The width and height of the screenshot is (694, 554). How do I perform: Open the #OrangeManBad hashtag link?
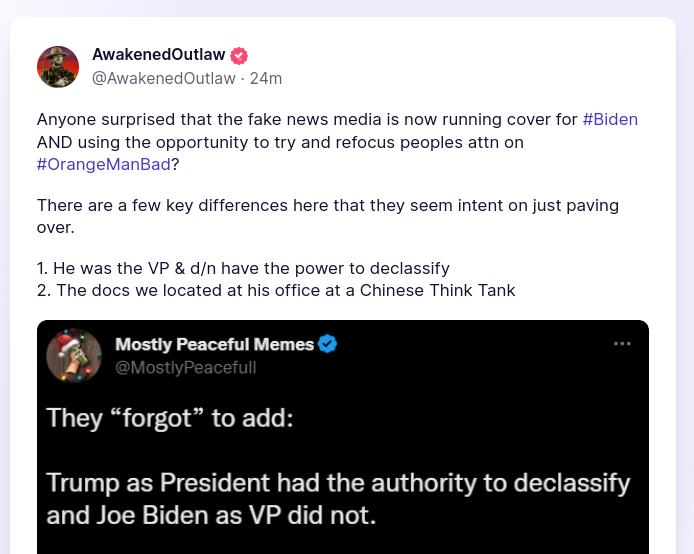104,164
